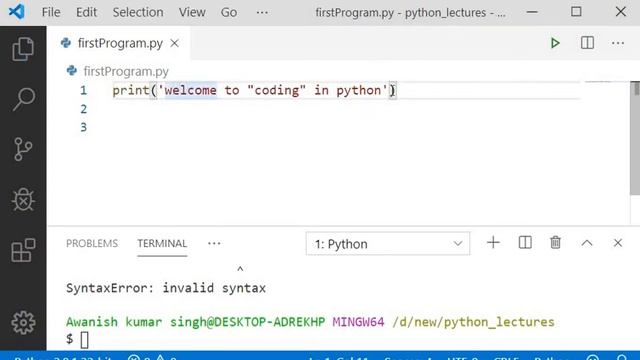The height and width of the screenshot is (360, 640).
Task: Click 'Awanish kumar singh@DESKTOP-ADREKHP' terminal text
Action: [196, 322]
